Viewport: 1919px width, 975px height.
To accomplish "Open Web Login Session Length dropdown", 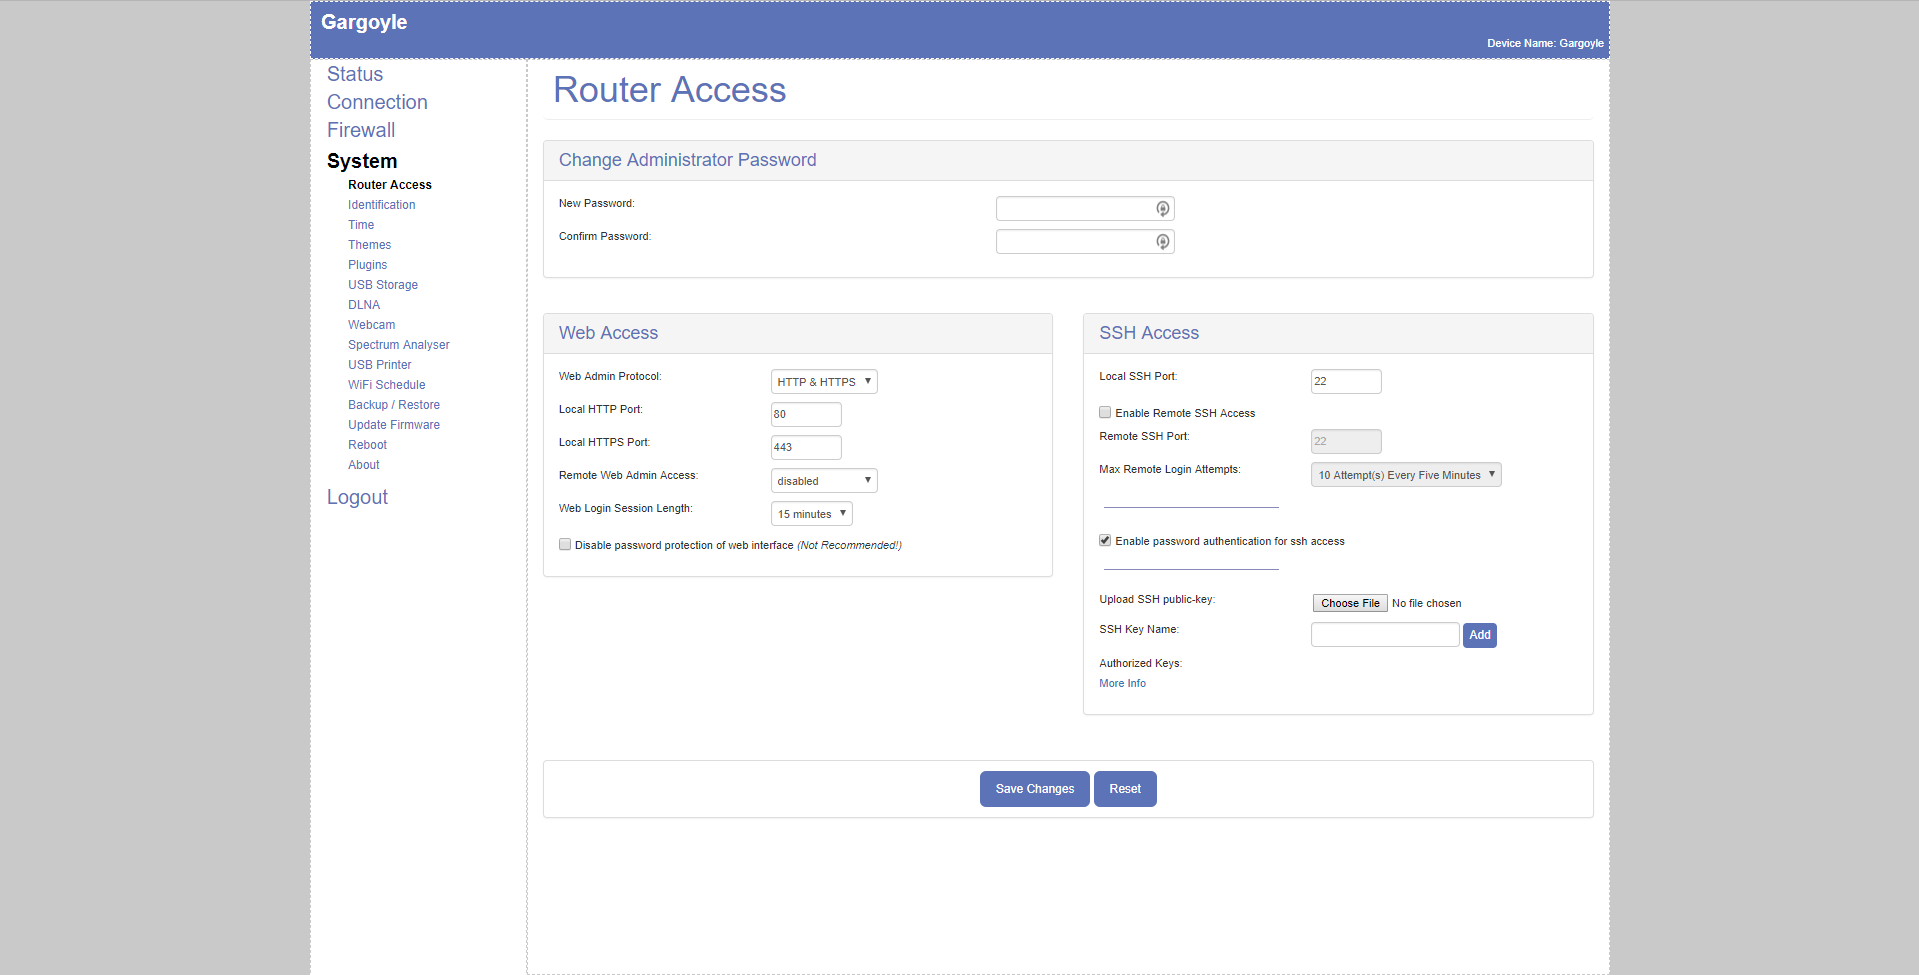I will [x=811, y=514].
